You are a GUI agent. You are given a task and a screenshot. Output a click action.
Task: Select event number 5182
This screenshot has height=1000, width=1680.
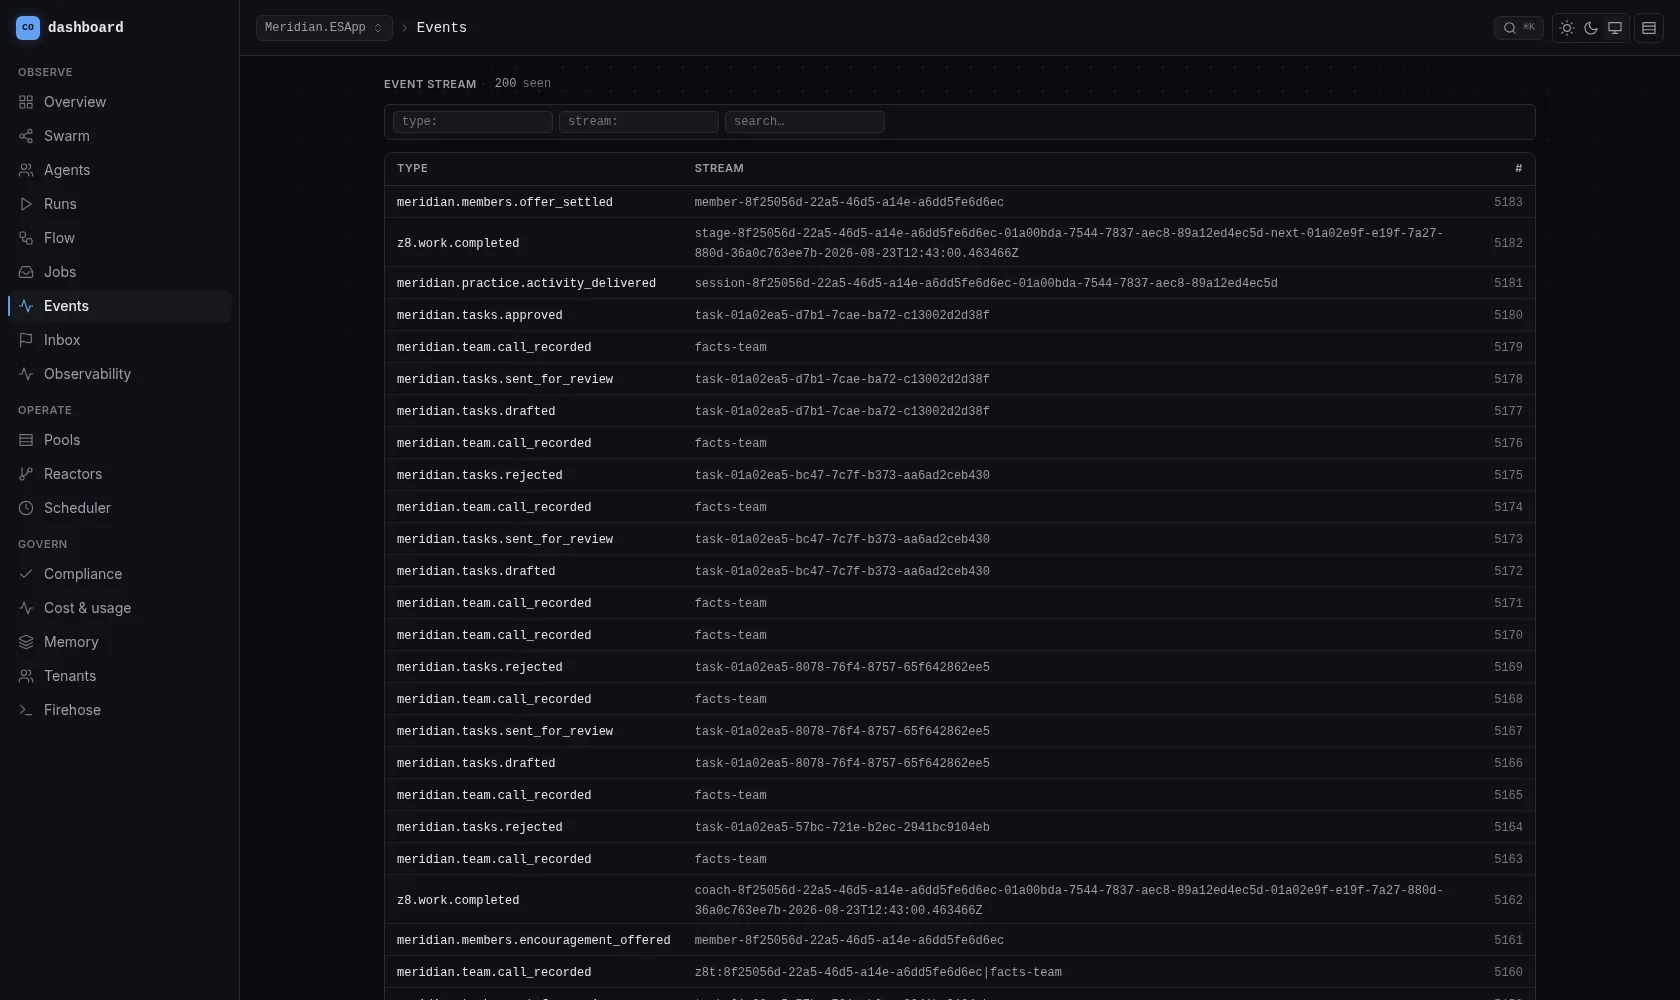tap(960, 243)
